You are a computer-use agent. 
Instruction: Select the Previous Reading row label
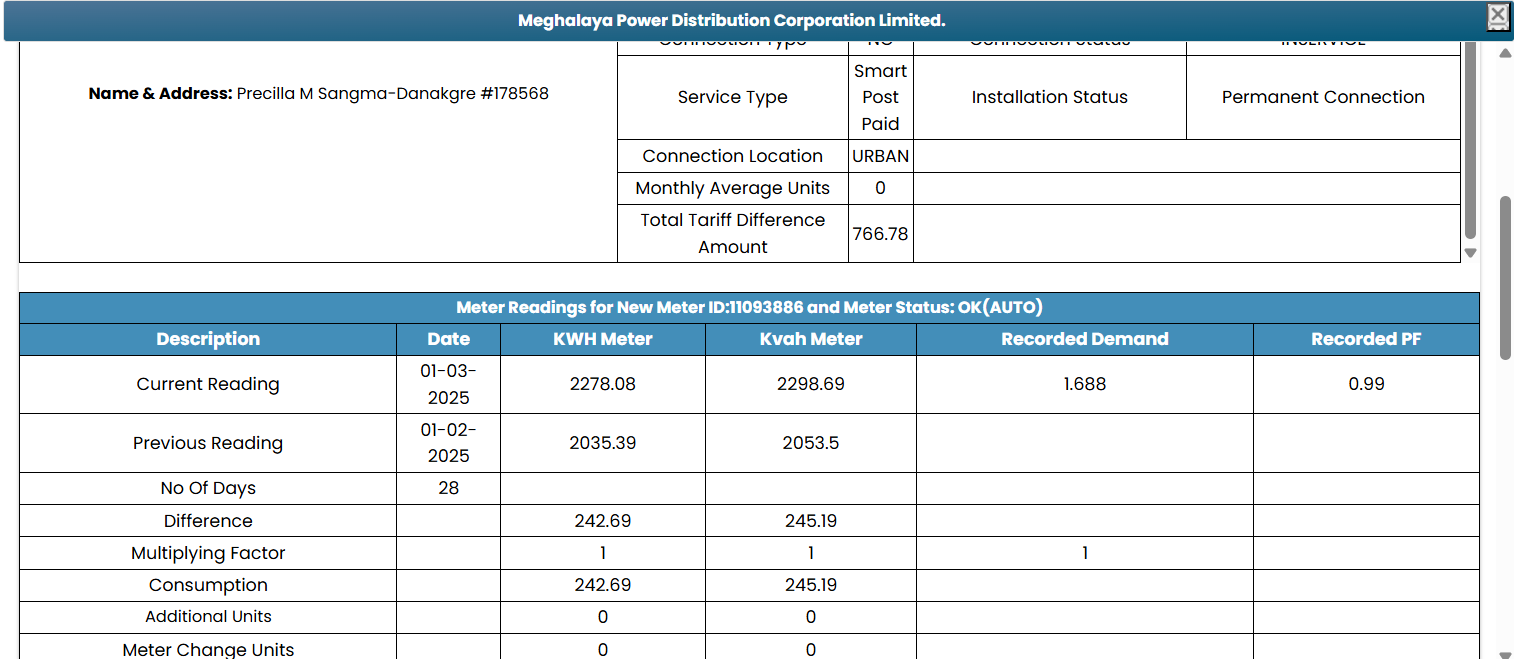pyautogui.click(x=208, y=443)
